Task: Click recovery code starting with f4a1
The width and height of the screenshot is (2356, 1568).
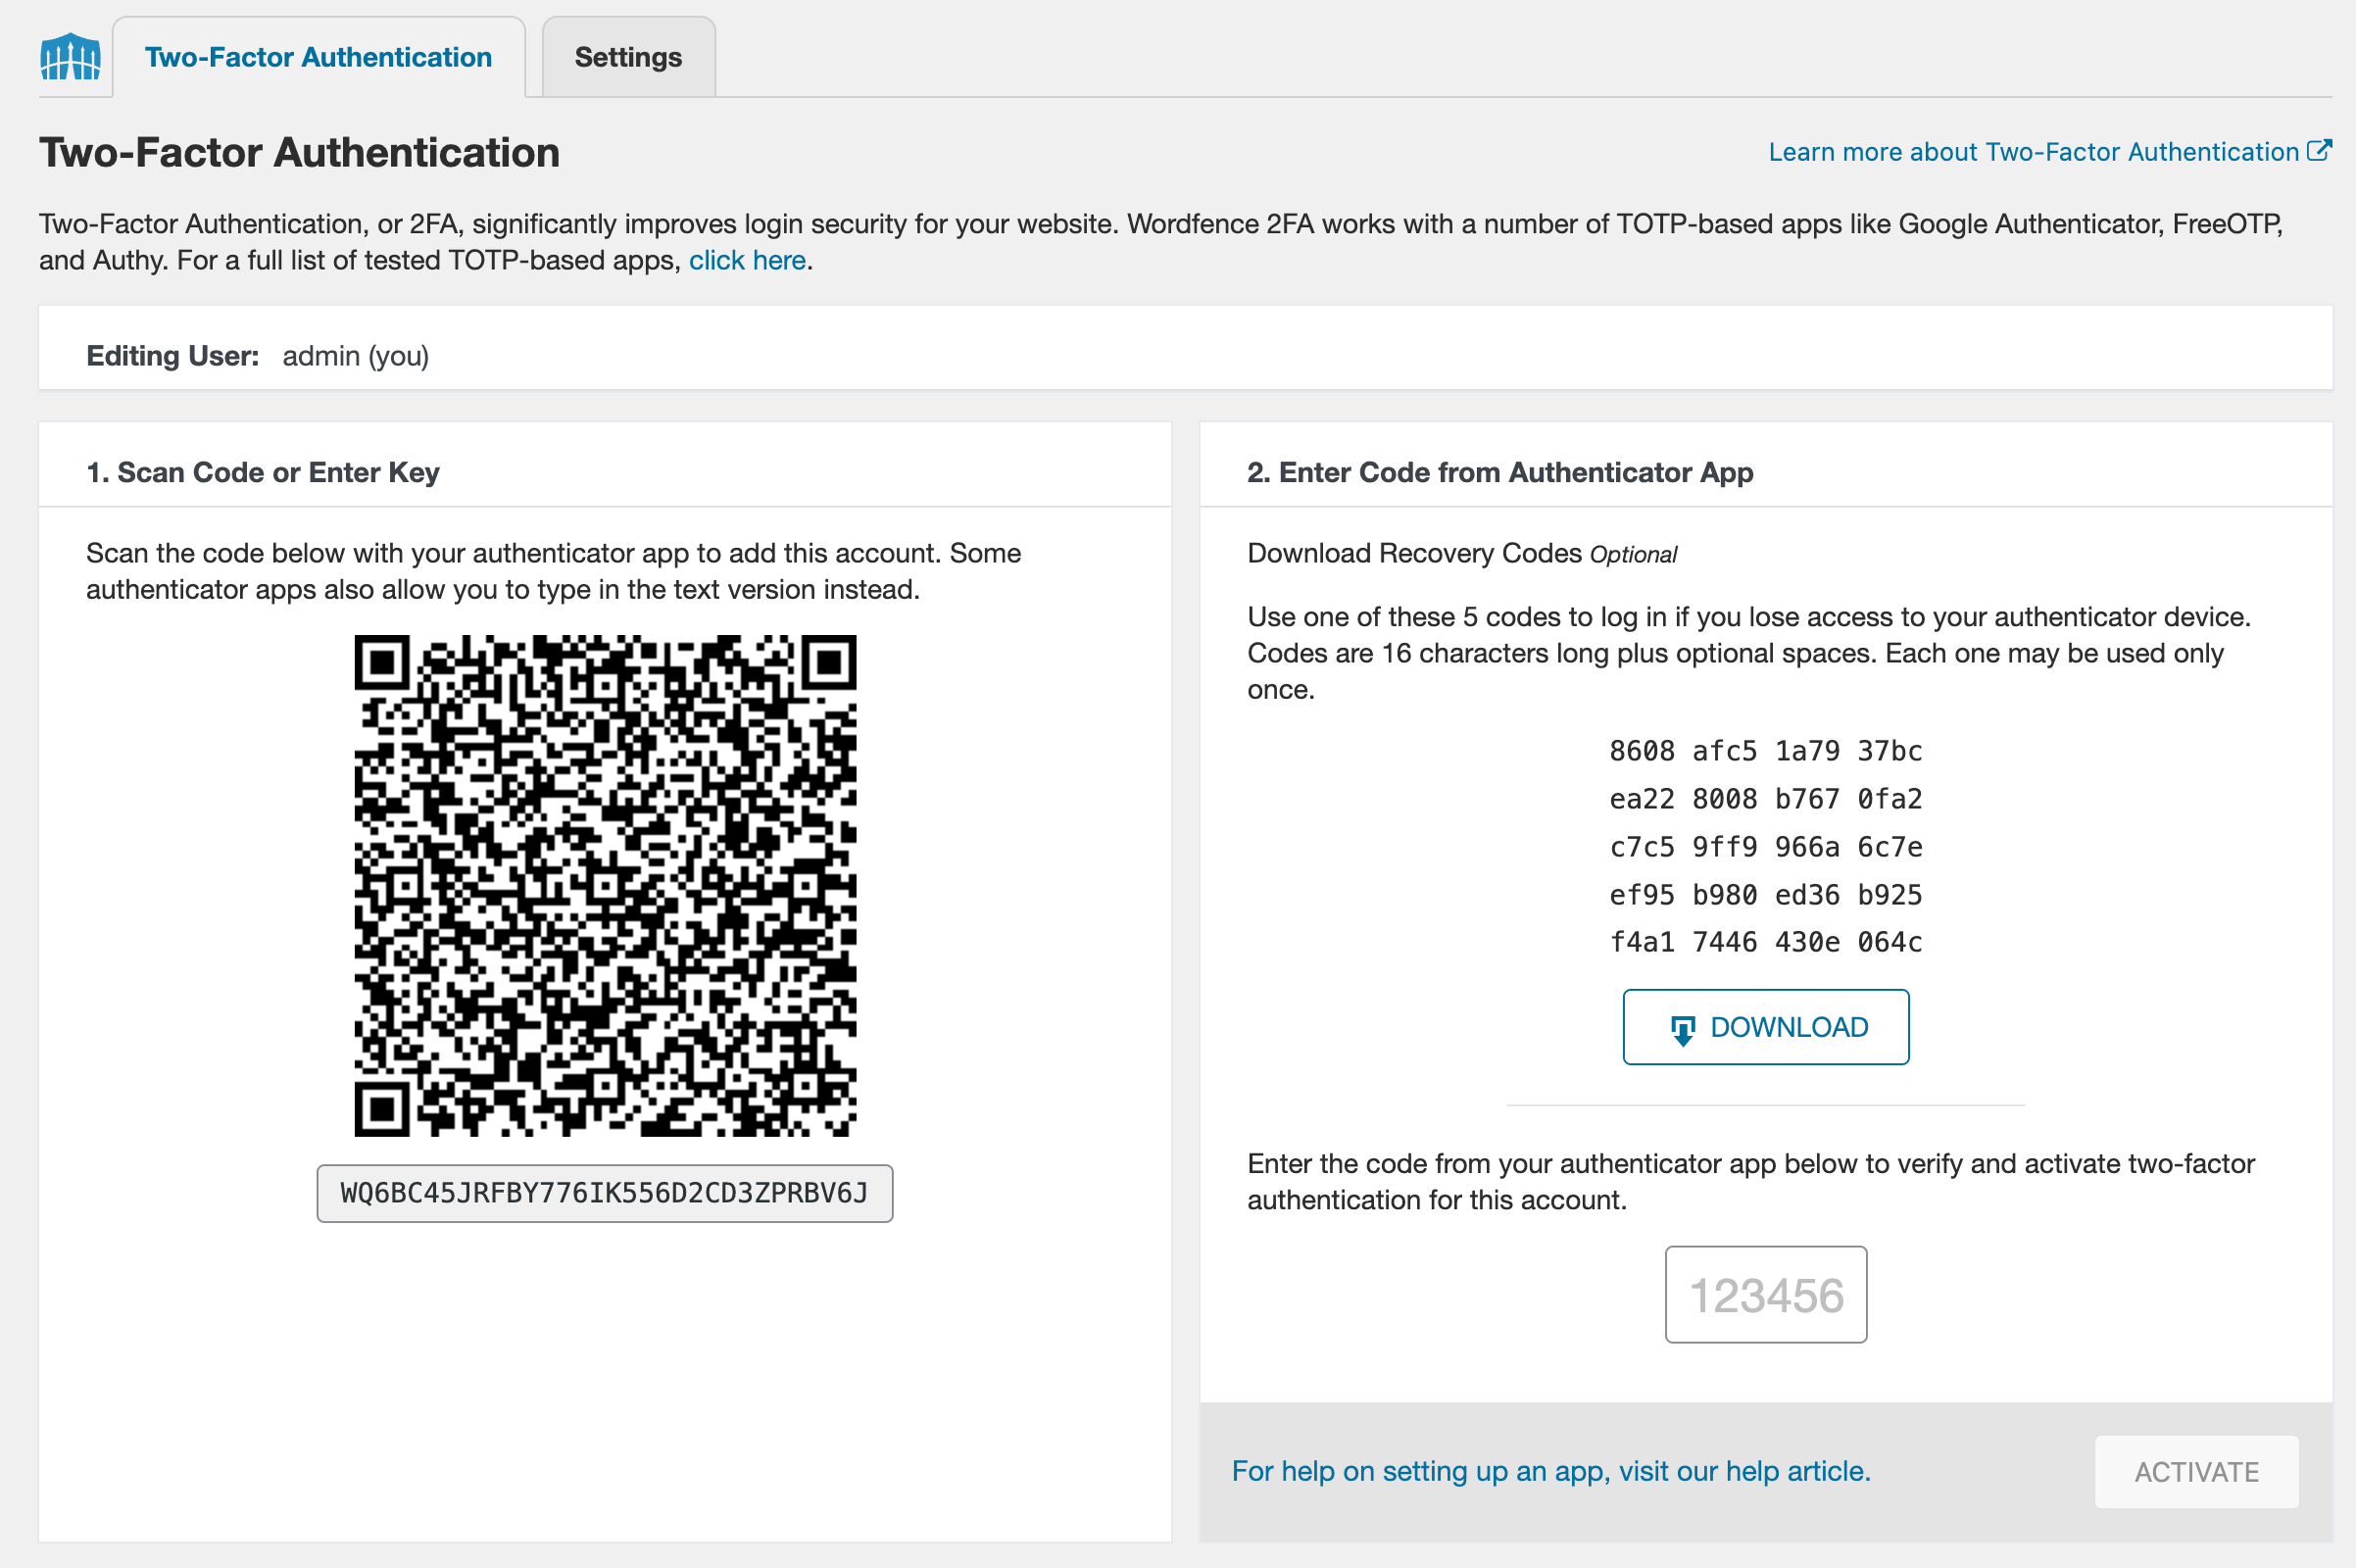Action: (x=1765, y=942)
